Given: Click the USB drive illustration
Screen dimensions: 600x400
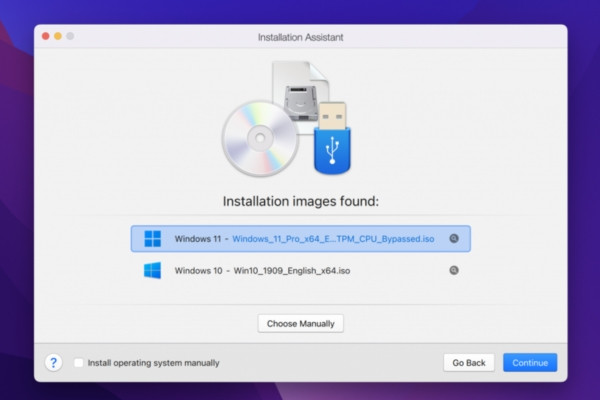Looking at the screenshot, I should tap(332, 138).
